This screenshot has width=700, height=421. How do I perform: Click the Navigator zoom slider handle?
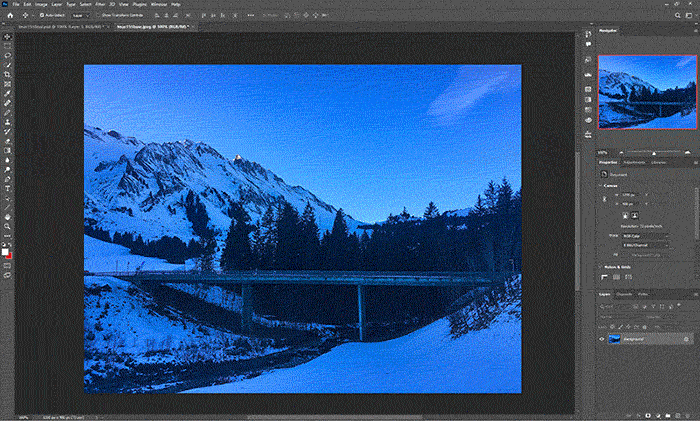pos(654,153)
